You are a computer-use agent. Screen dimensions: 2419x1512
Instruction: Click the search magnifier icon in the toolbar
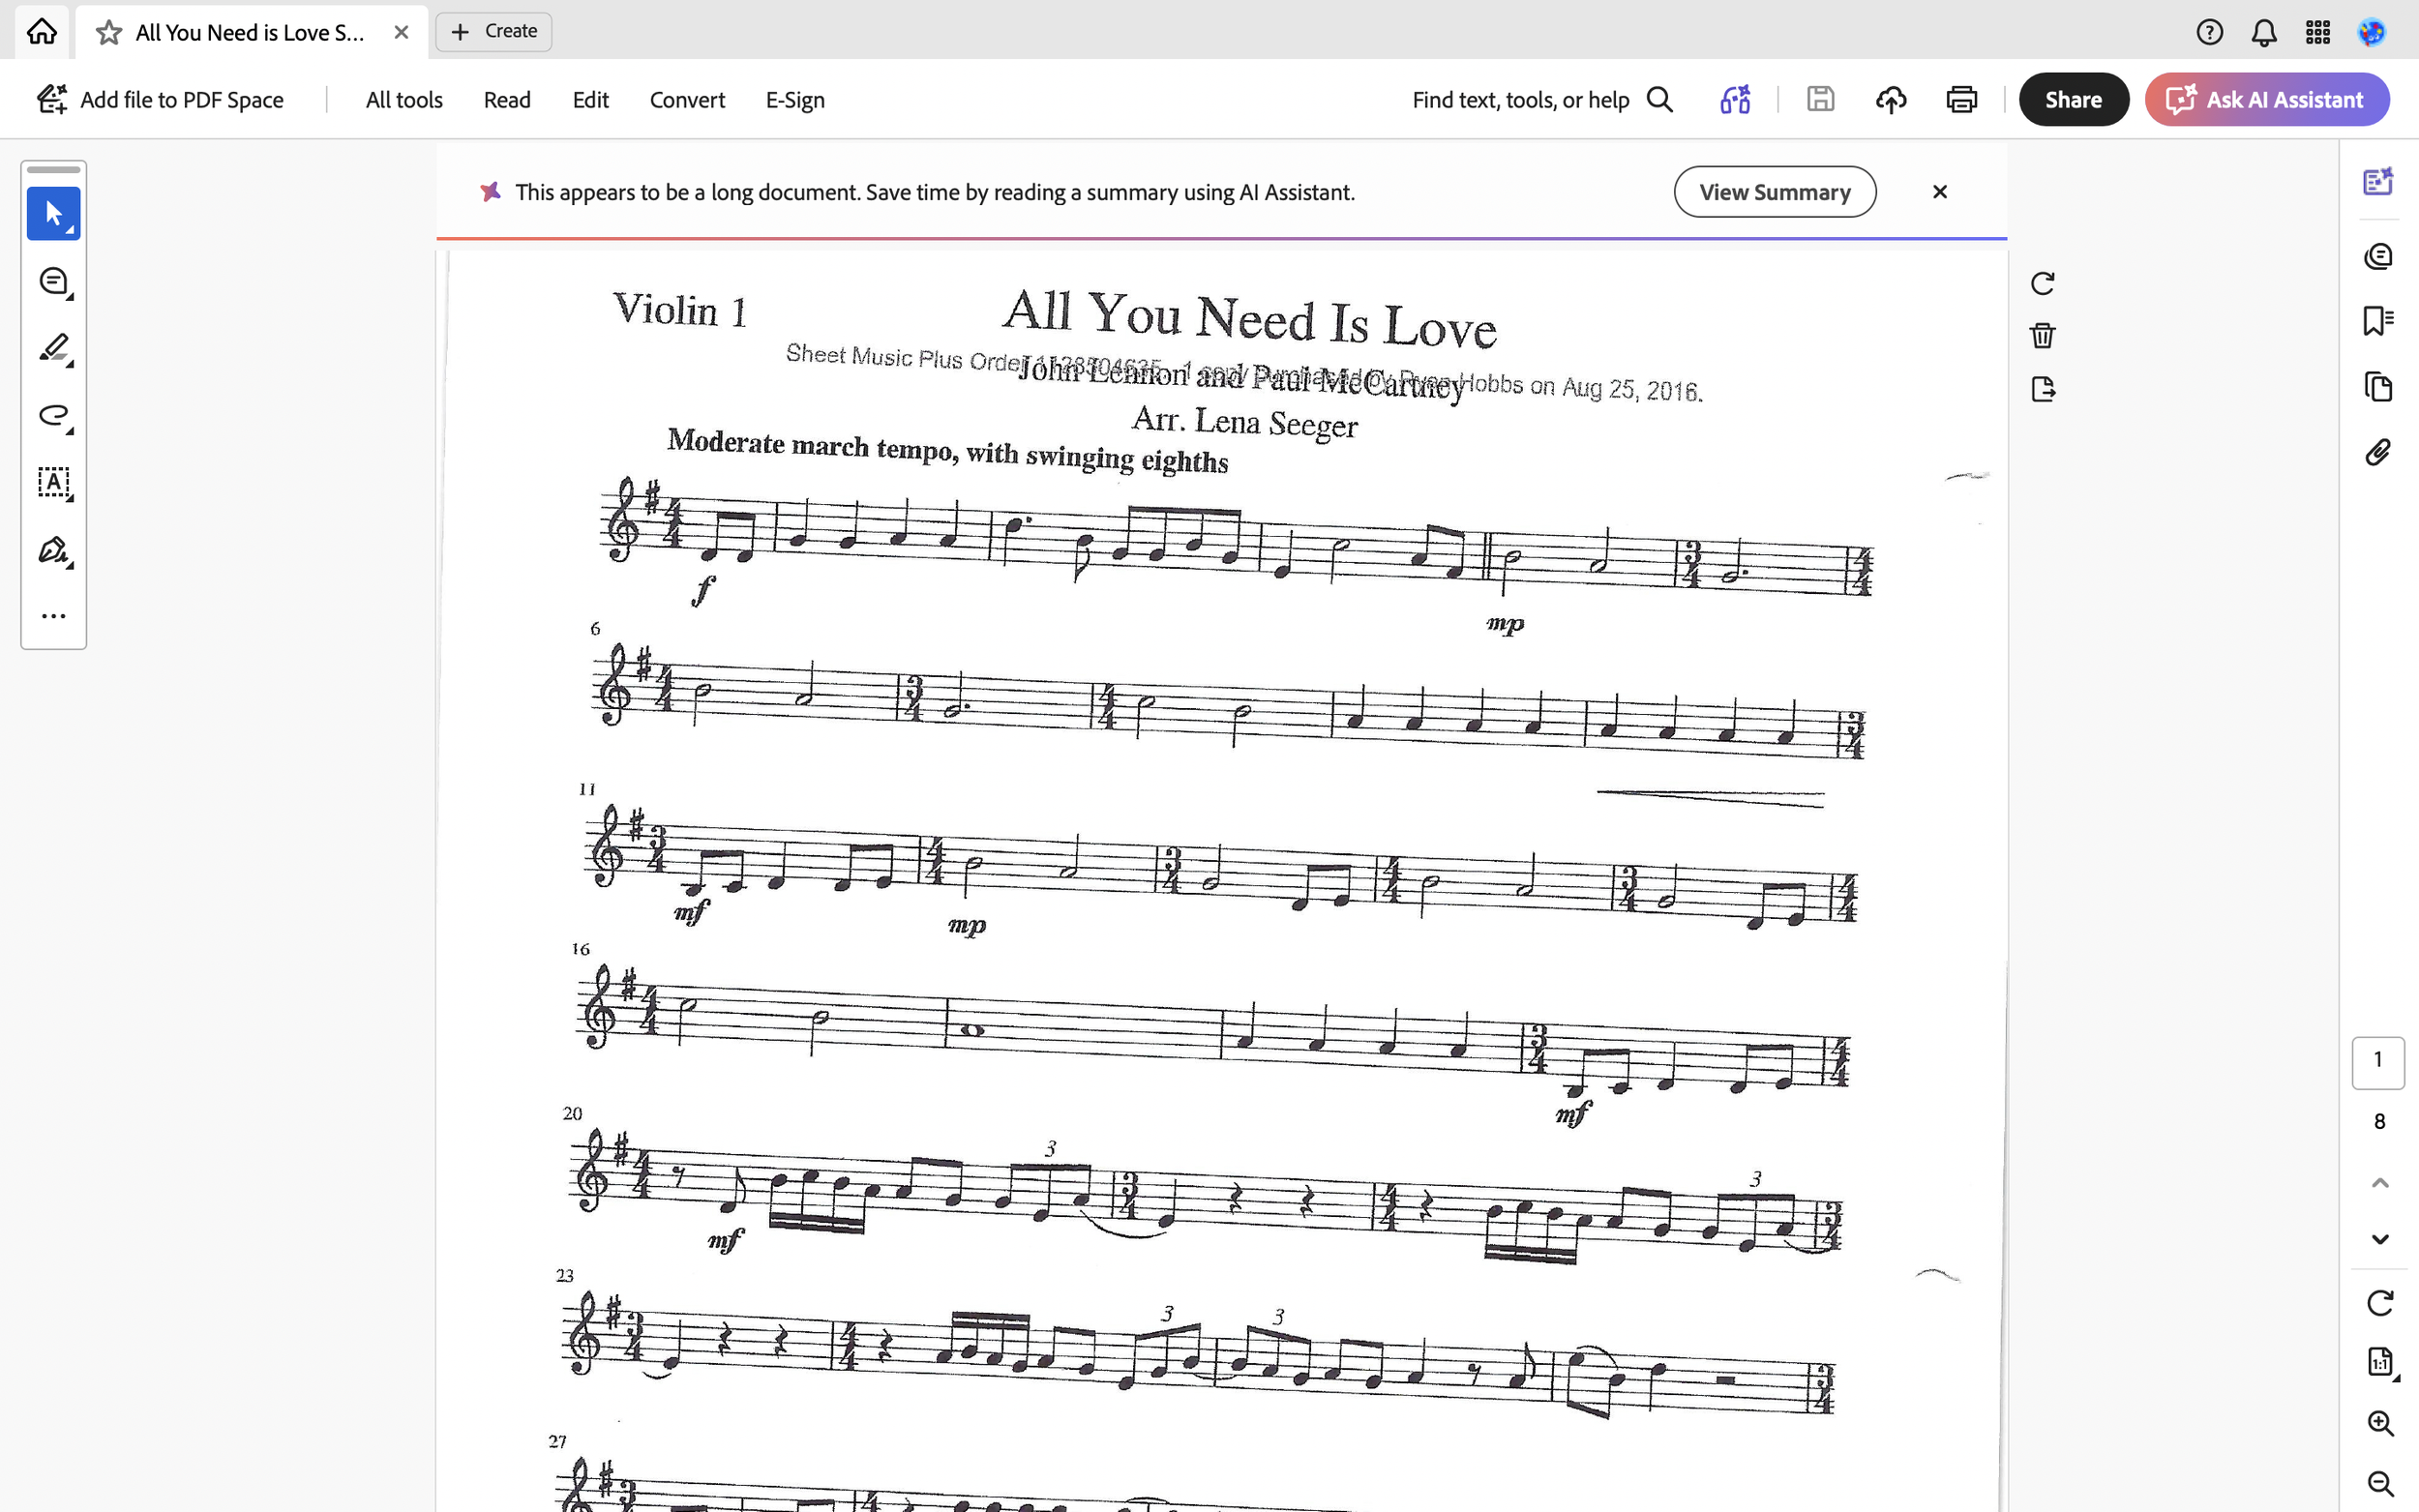click(x=1659, y=100)
